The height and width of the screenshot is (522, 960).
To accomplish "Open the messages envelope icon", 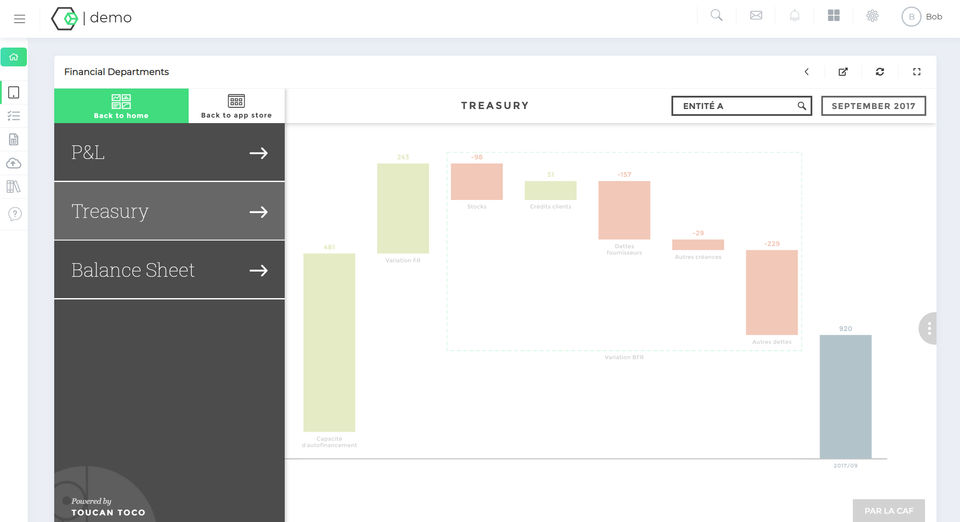I will point(756,16).
